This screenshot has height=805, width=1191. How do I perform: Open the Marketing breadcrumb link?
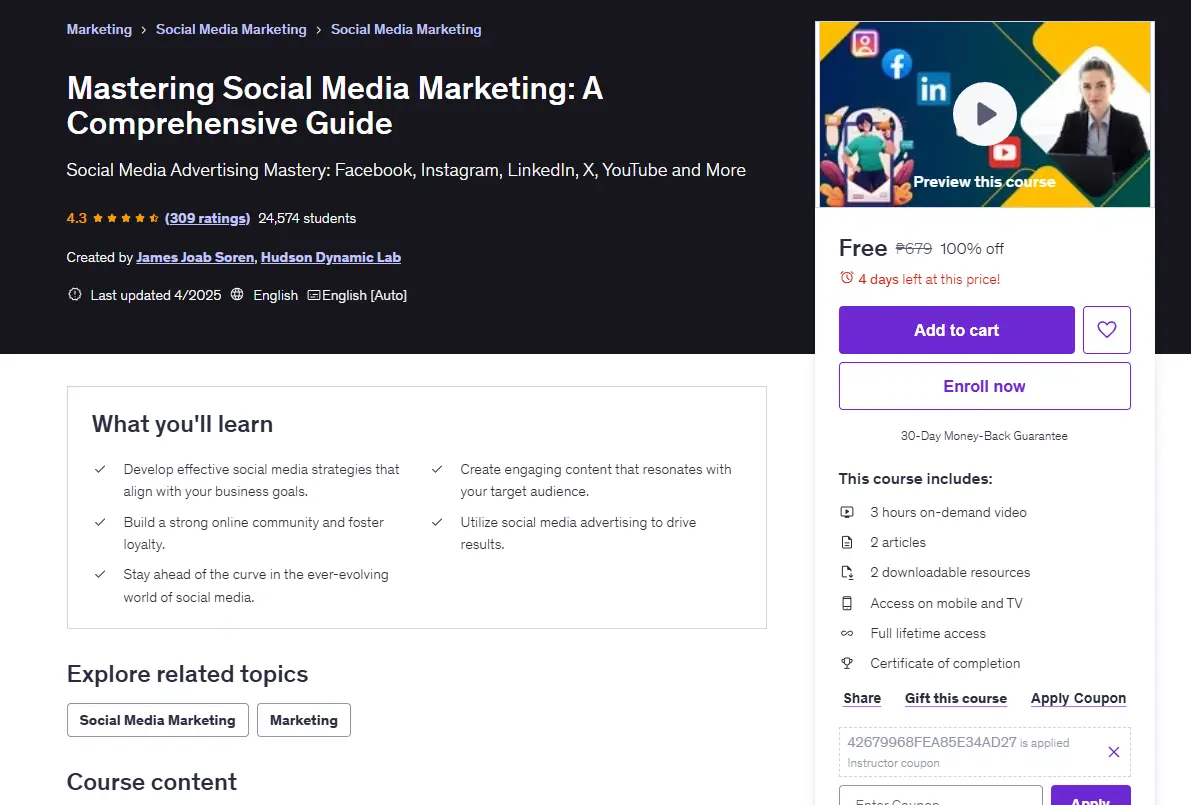click(100, 29)
